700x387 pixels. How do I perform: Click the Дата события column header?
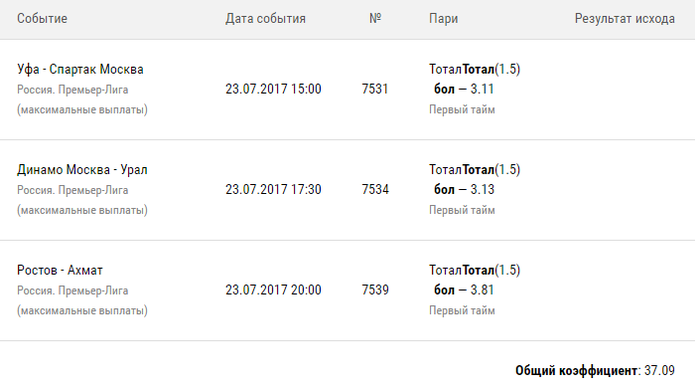coord(265,19)
